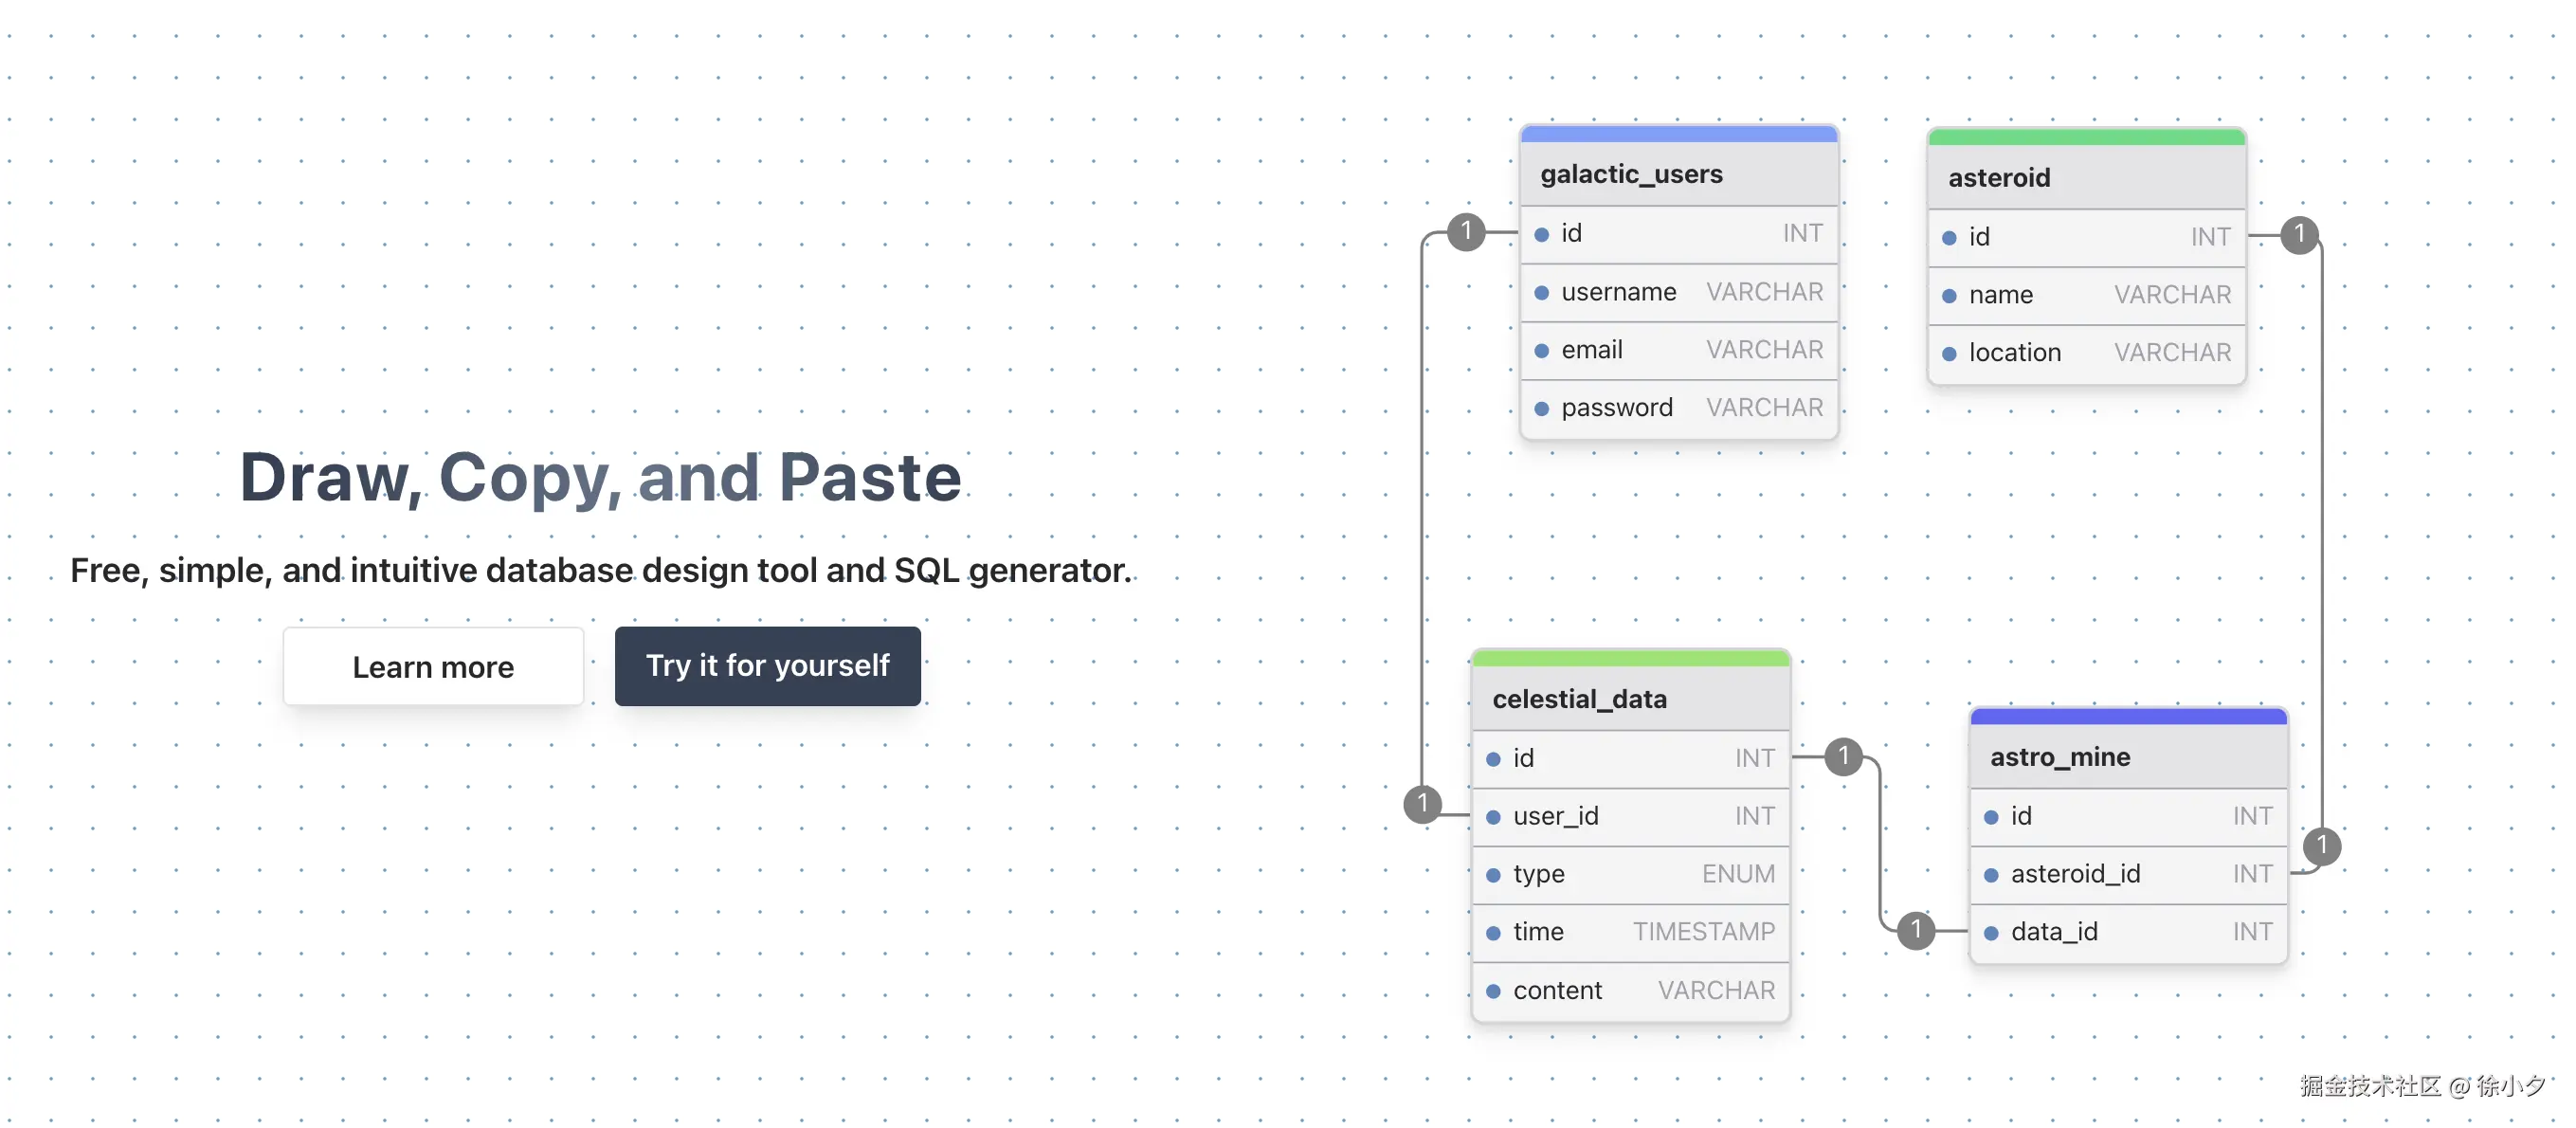
Task: Click the dot handle of location field
Action: pyautogui.click(x=1949, y=354)
